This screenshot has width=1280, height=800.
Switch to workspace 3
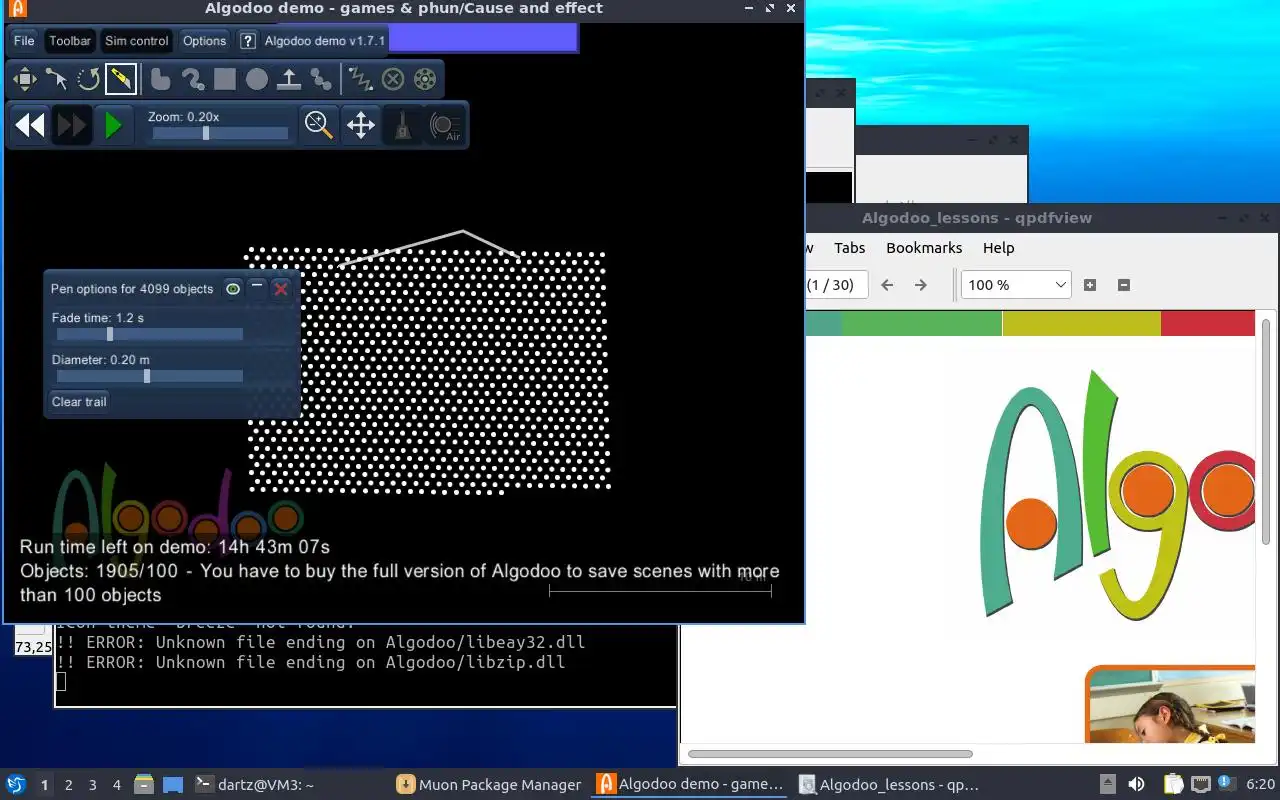coord(93,785)
